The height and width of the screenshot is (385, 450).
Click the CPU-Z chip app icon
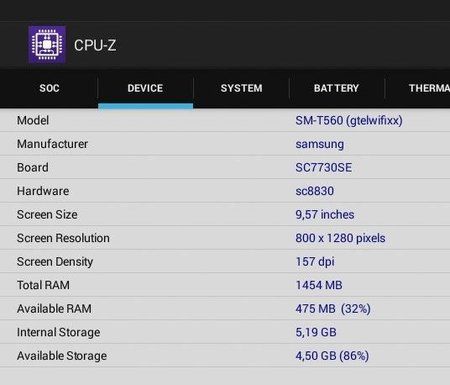coord(47,45)
